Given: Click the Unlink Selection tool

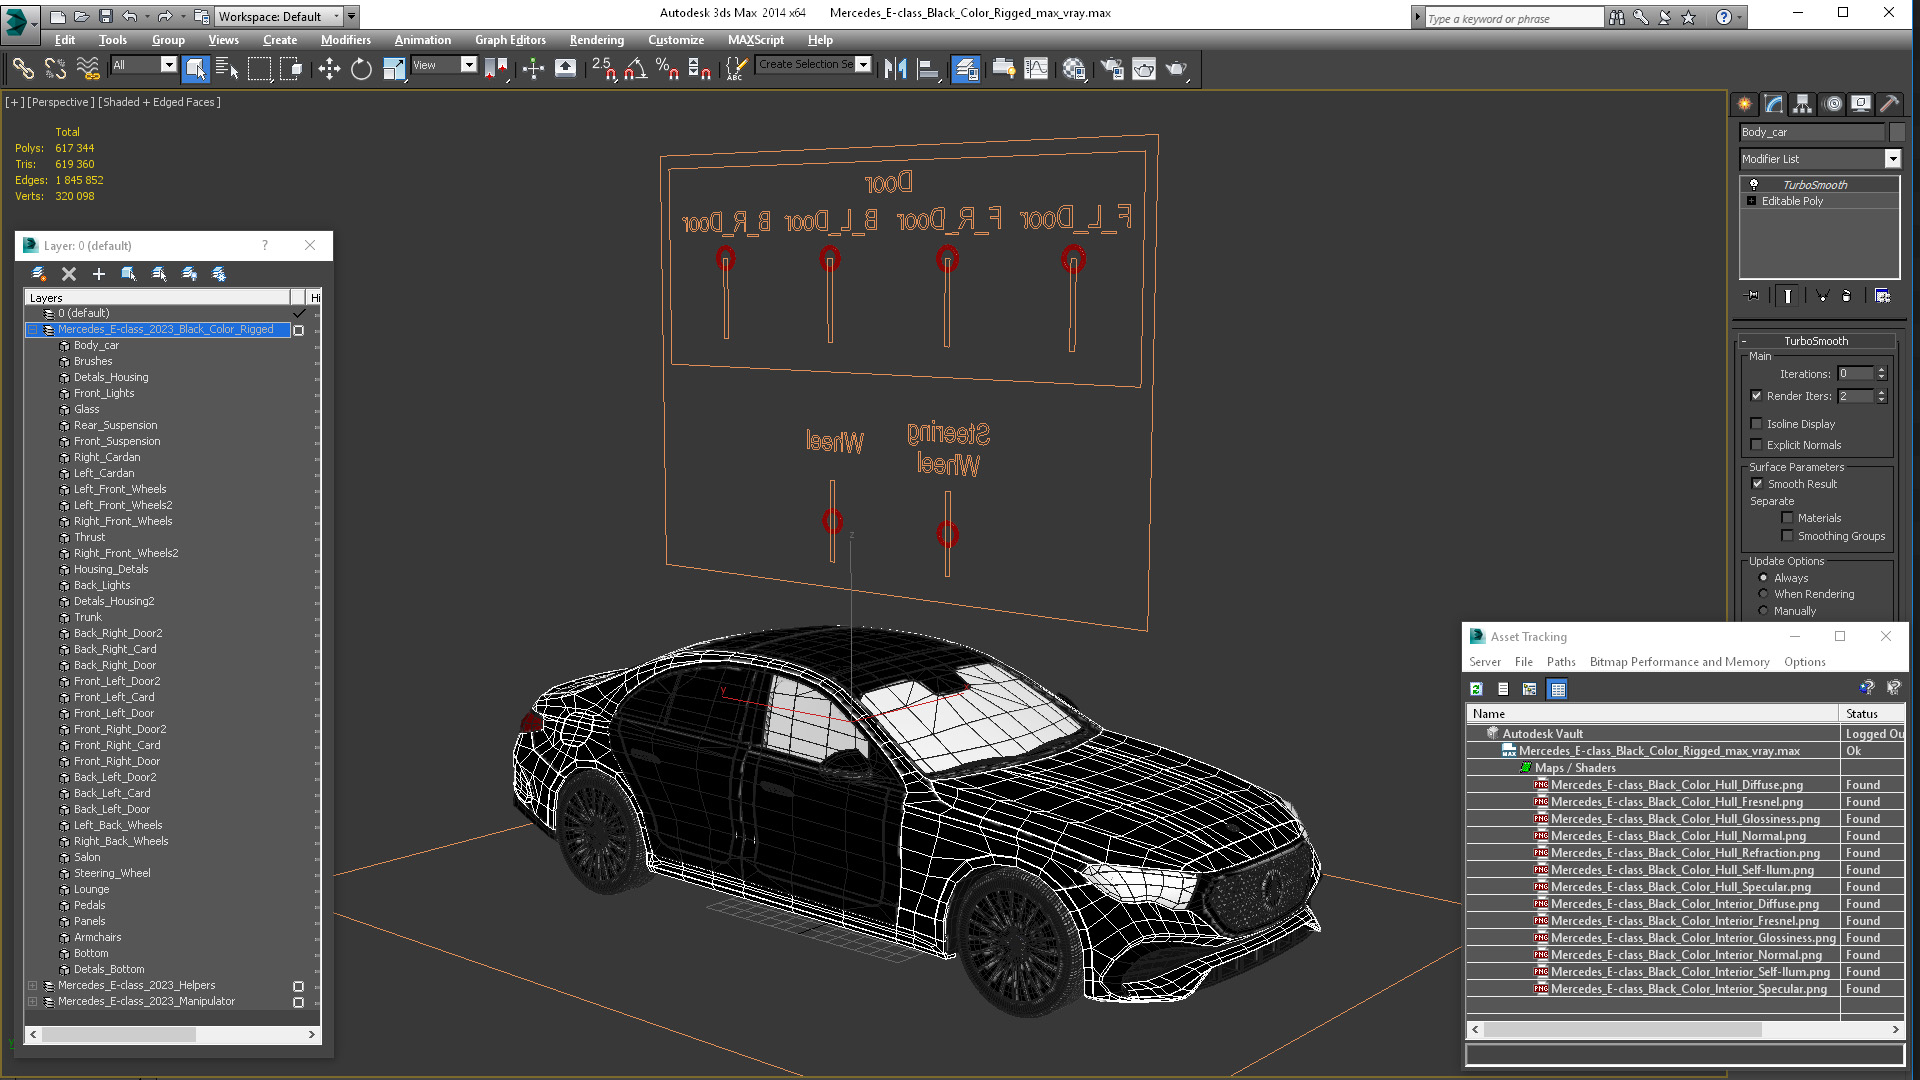Looking at the screenshot, I should pyautogui.click(x=55, y=68).
